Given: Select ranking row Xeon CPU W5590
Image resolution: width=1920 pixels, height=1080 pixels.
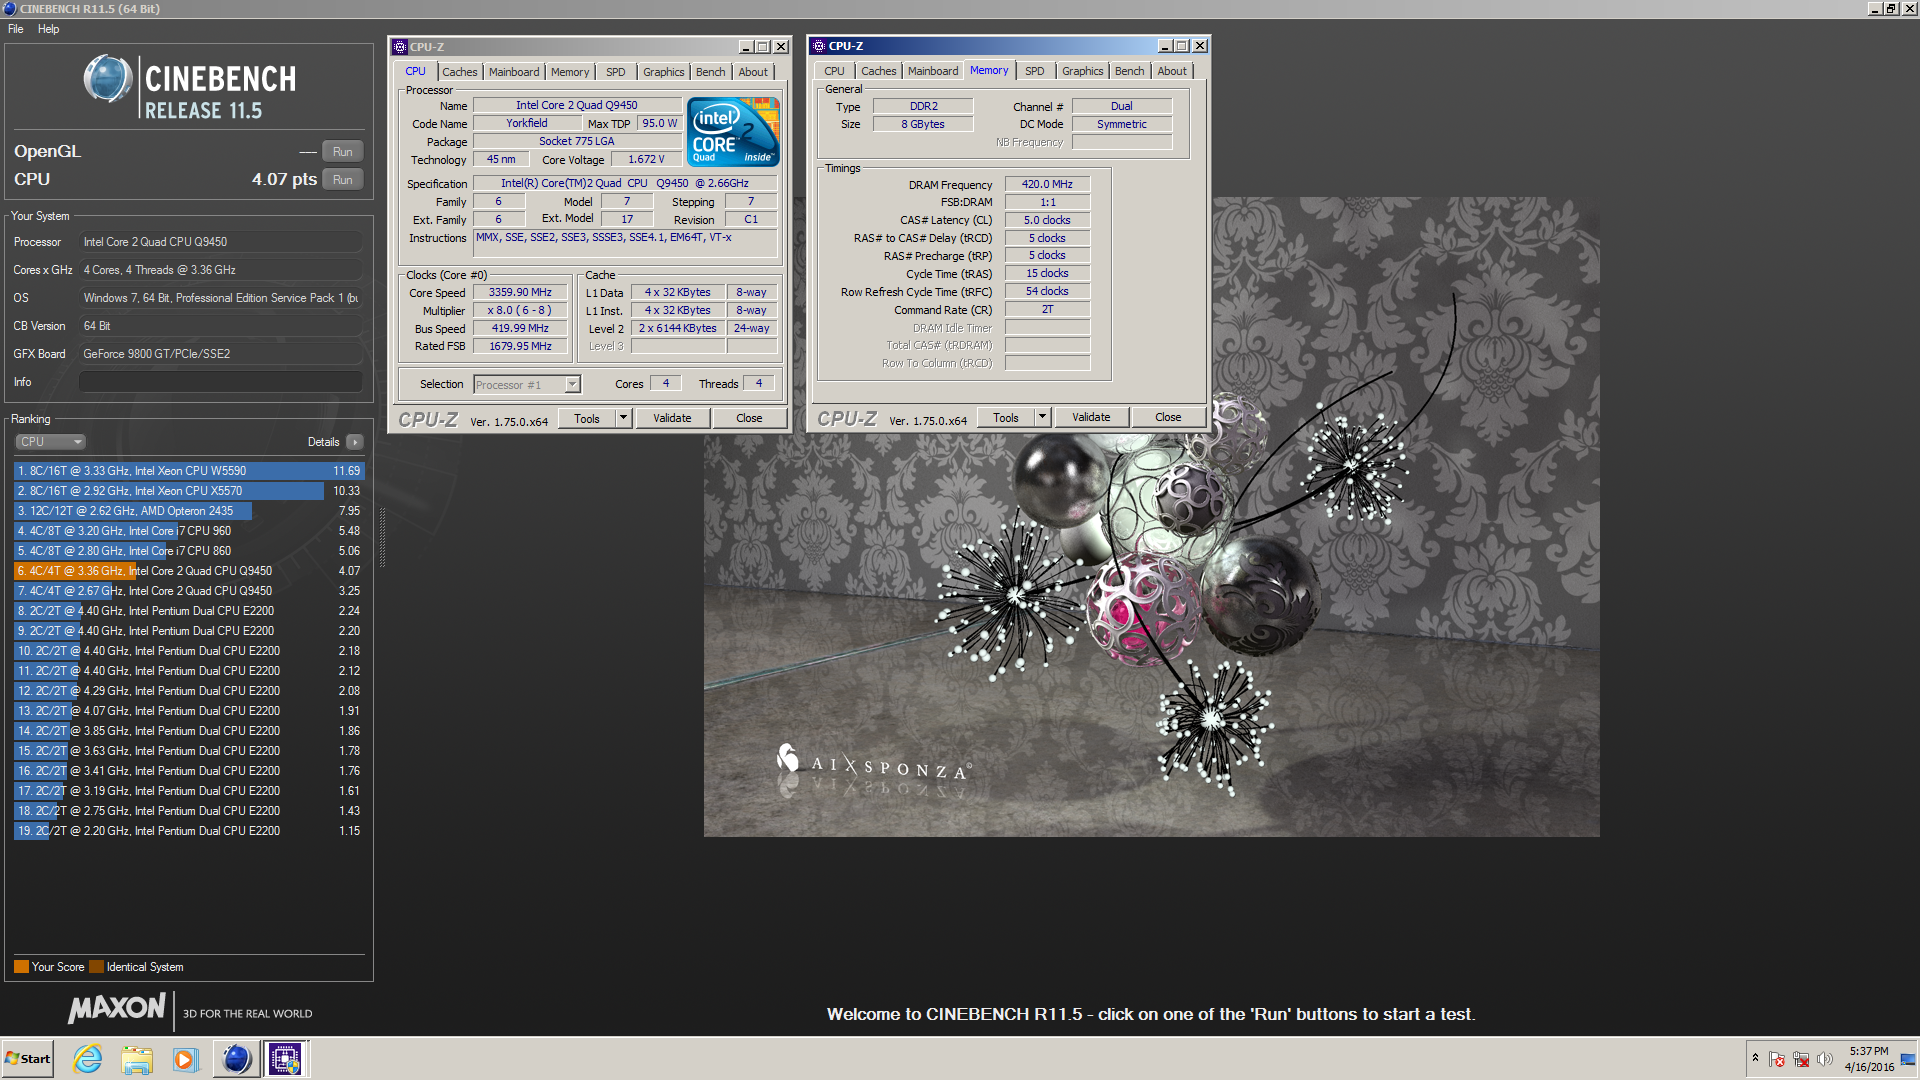Looking at the screenshot, I should pyautogui.click(x=189, y=471).
